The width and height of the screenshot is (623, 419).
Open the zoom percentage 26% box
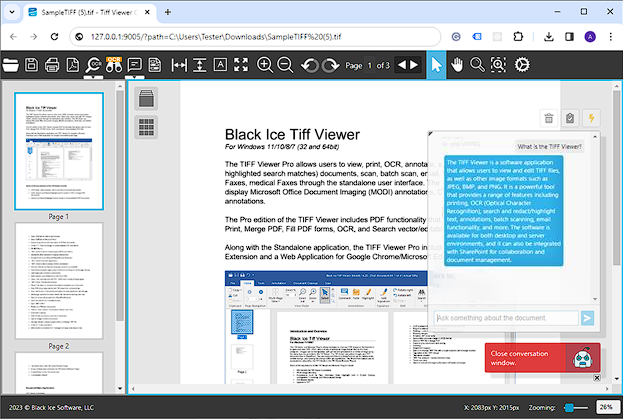click(x=605, y=407)
